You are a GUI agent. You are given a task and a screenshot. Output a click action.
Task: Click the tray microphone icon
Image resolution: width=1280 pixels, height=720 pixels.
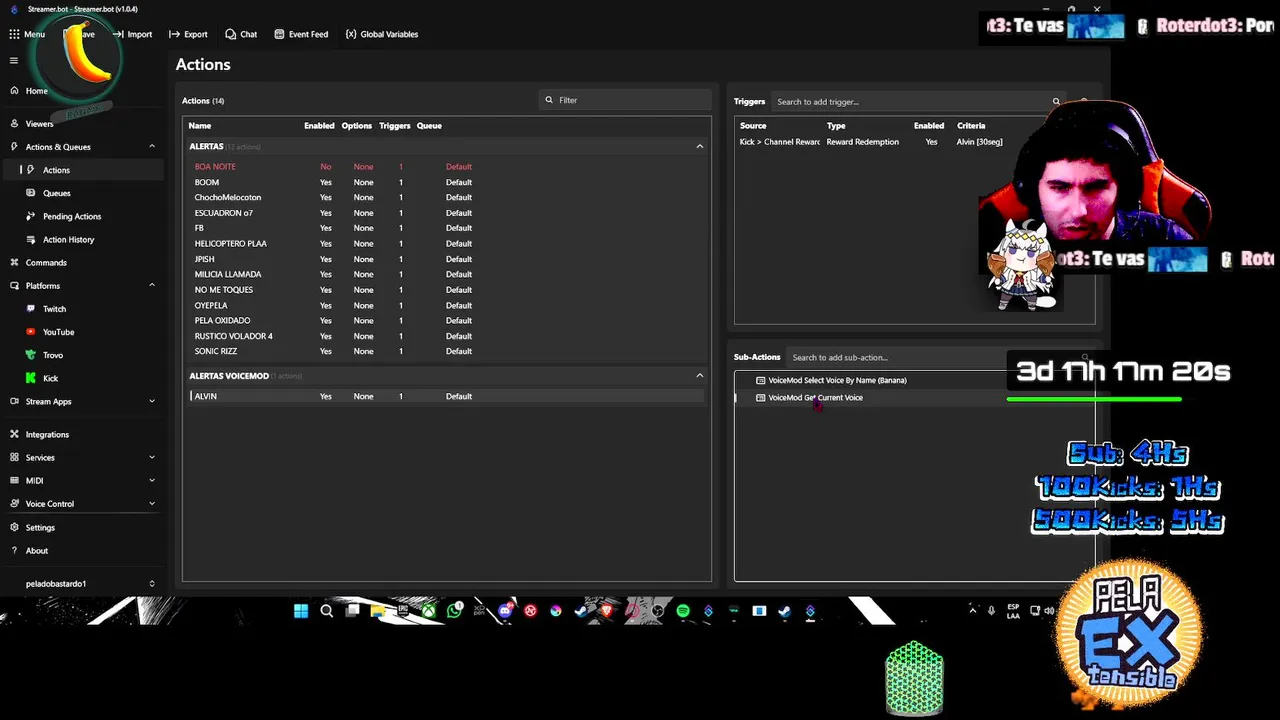click(991, 611)
